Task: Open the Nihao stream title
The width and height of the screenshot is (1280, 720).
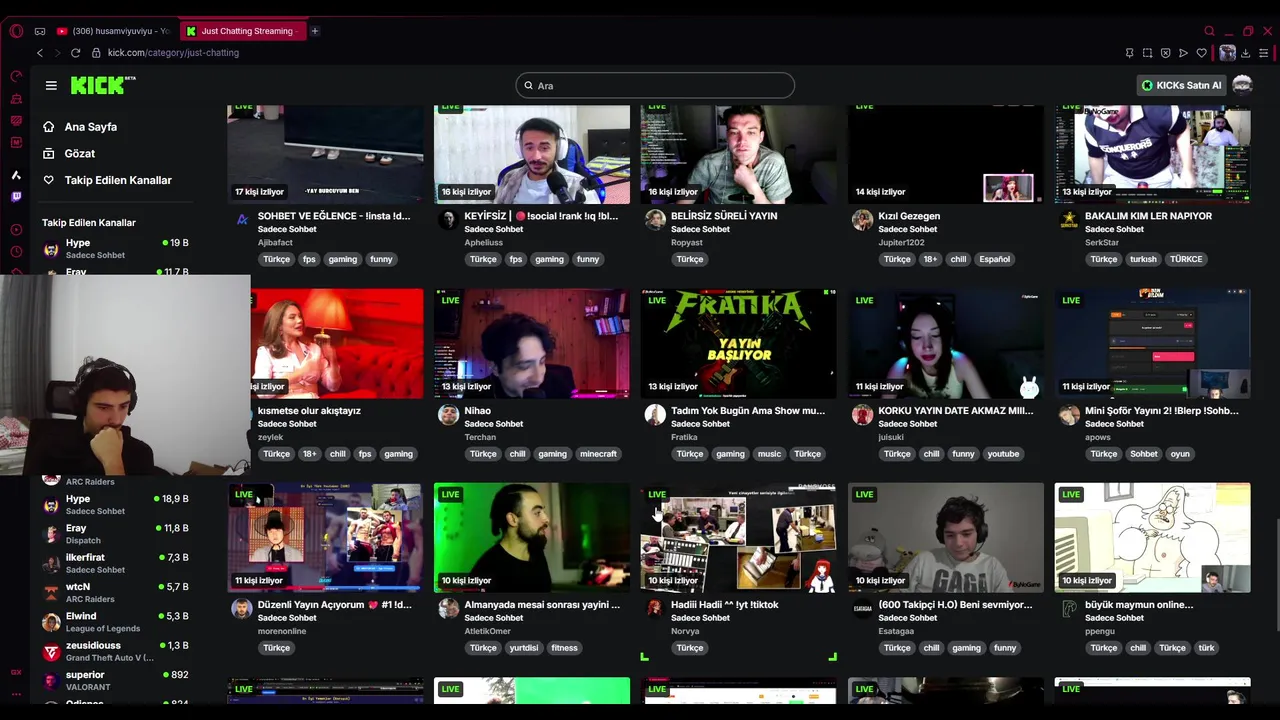Action: pos(477,410)
